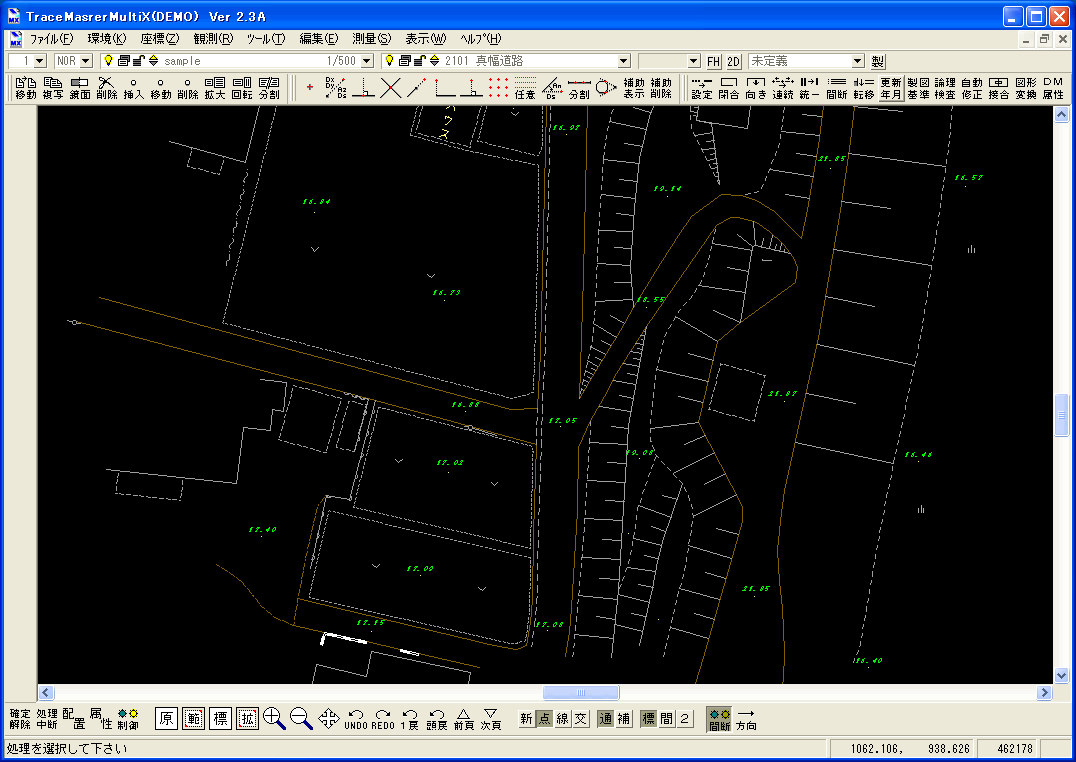Click the 確定解除 button
The width and height of the screenshot is (1076, 762).
point(20,719)
